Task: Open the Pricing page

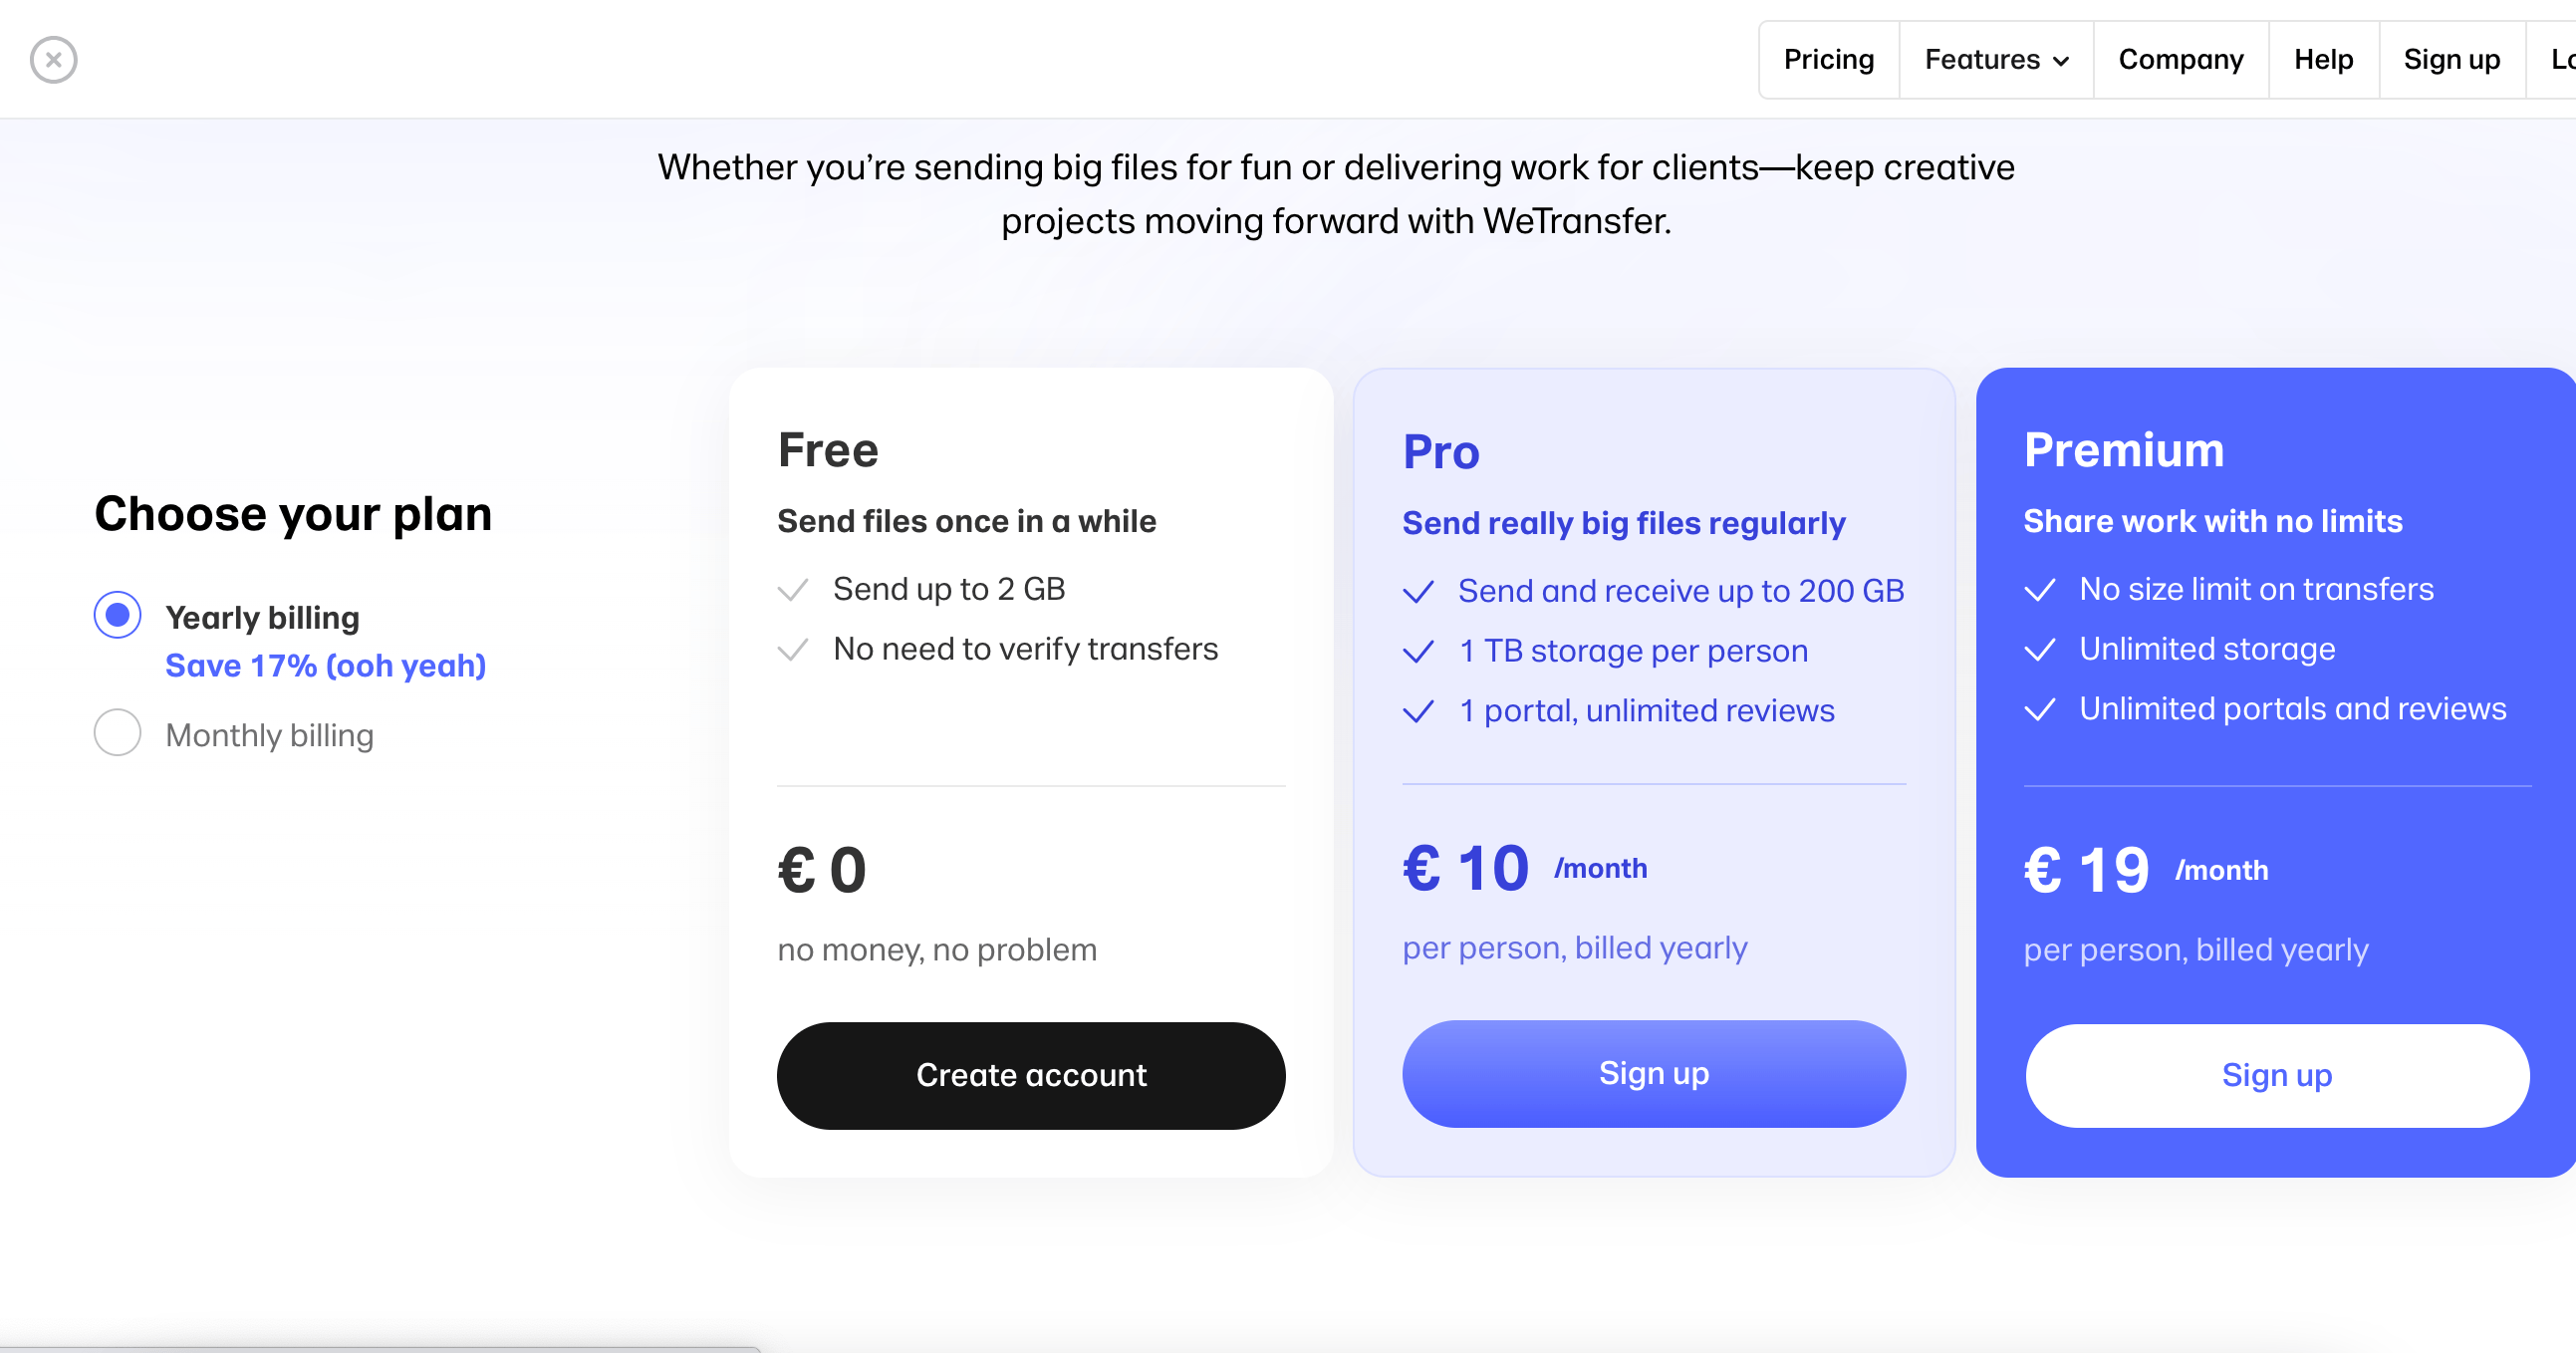Action: 1829,60
